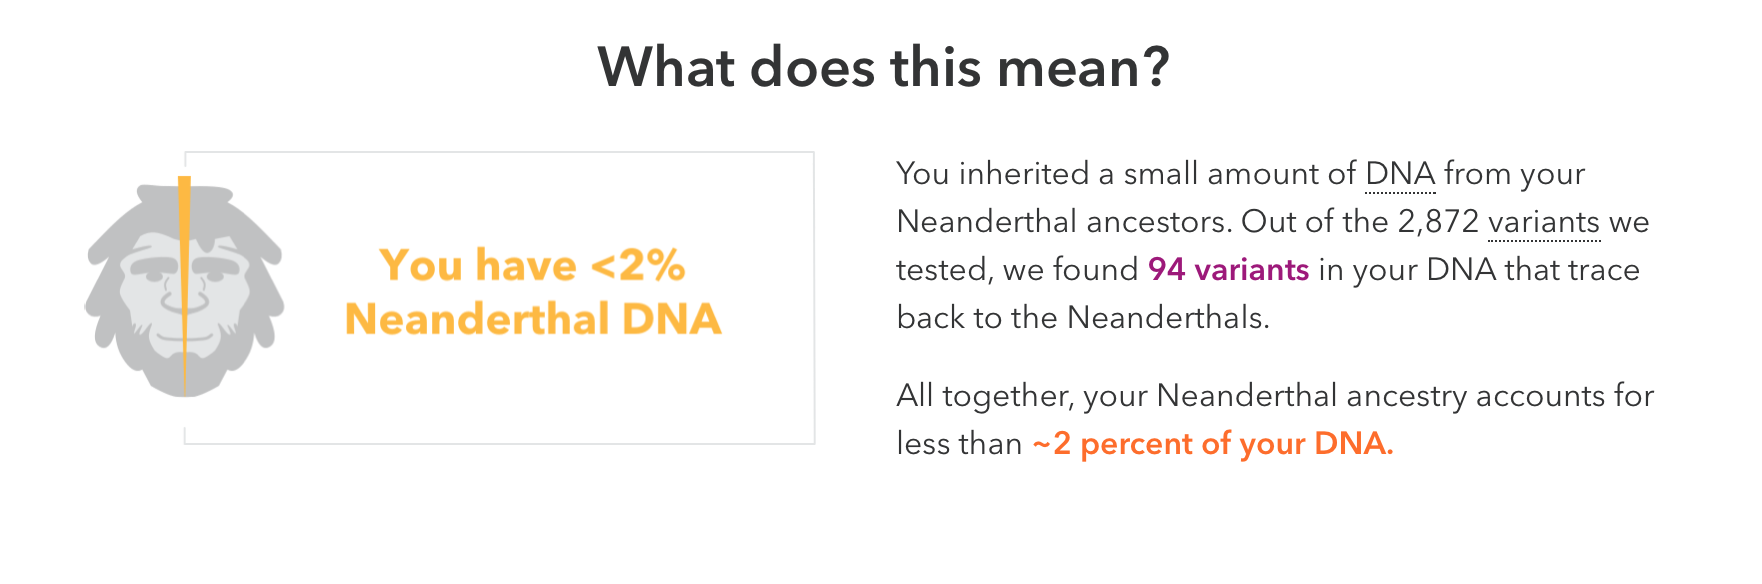This screenshot has width=1762, height=584.
Task: Click the 'Neanderthal DNA' orange label
Action: pos(533,320)
